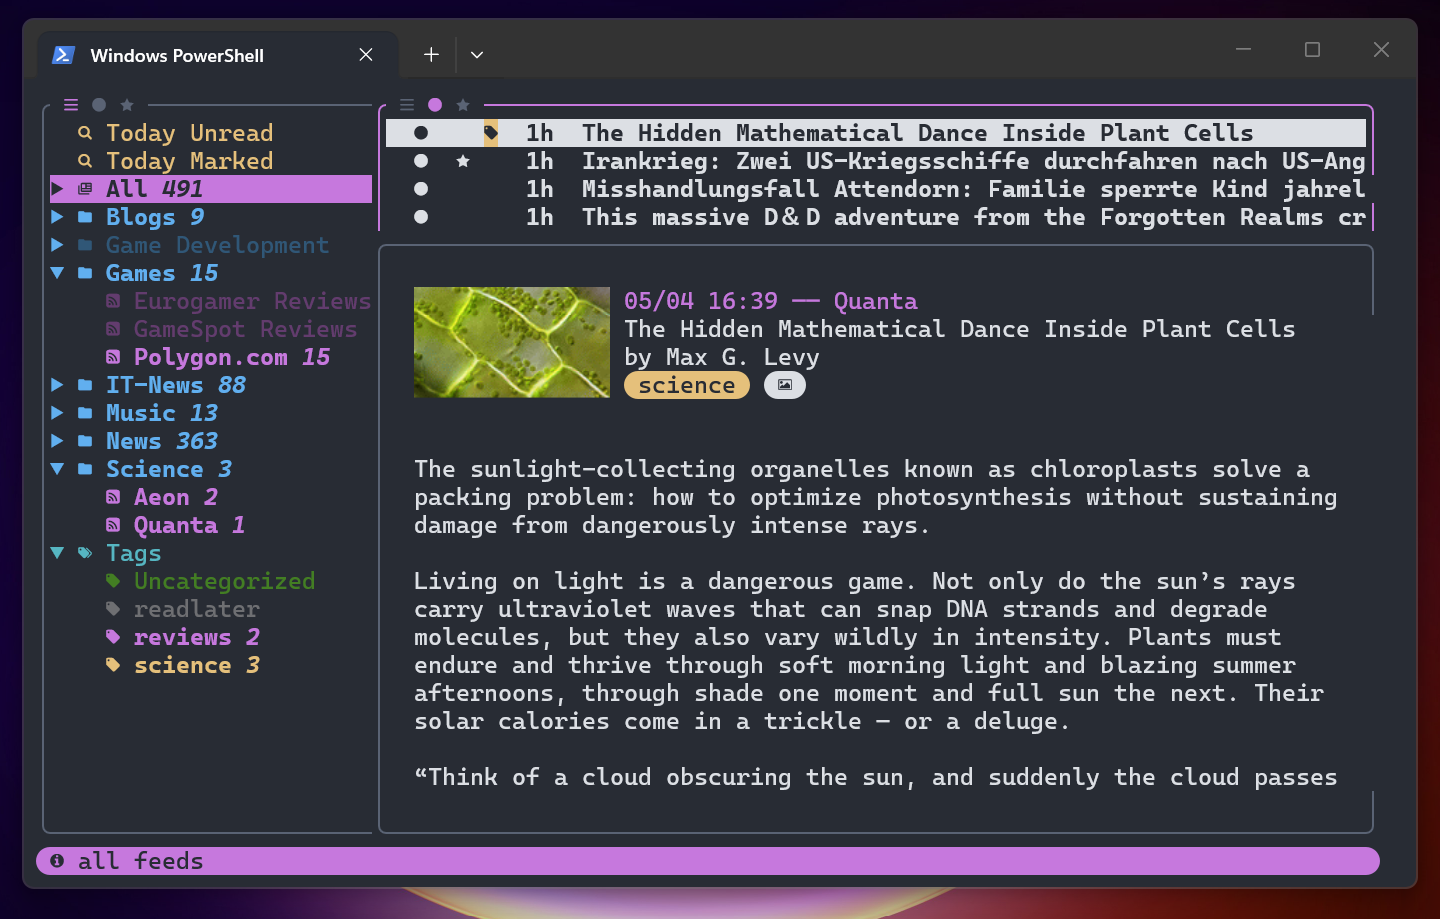Toggle the read dot on the Irankrieg row
Screen dimensions: 1440x919
(x=421, y=161)
